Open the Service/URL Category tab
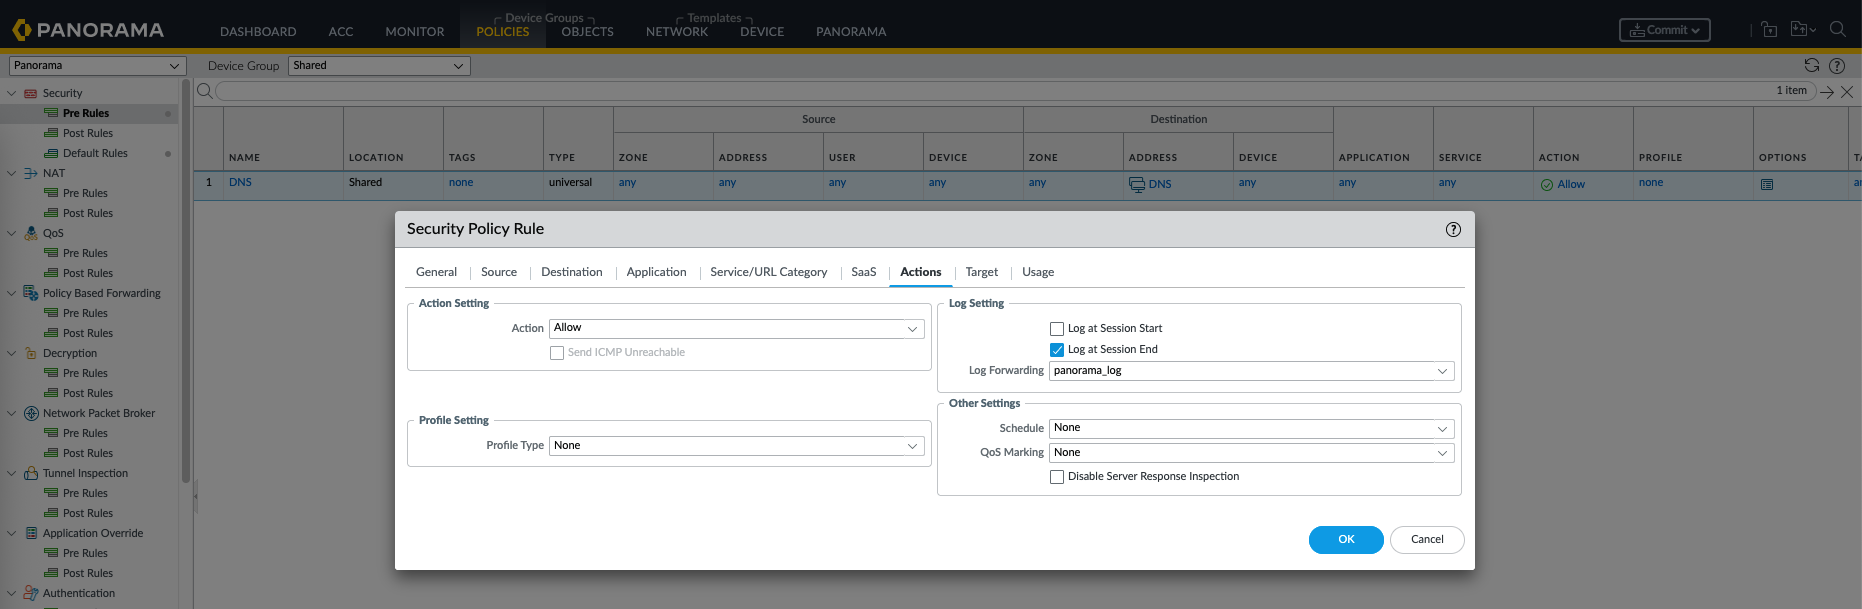Viewport: 1862px width, 609px height. click(768, 272)
